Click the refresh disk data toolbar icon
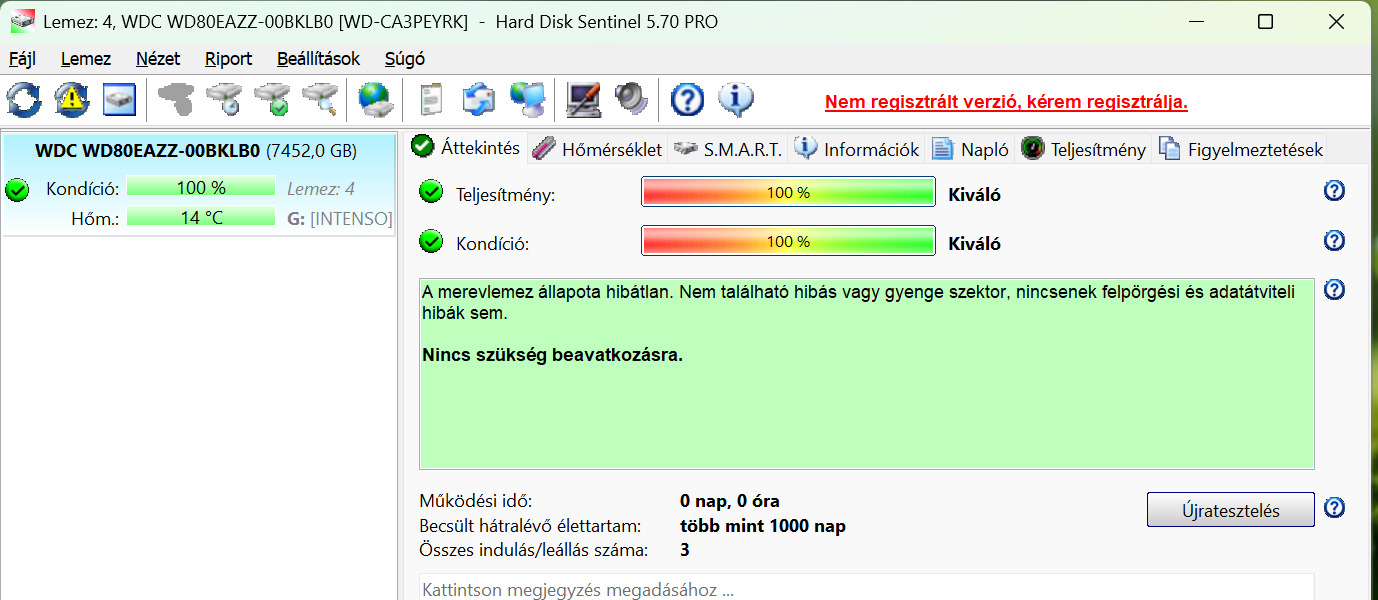The width and height of the screenshot is (1378, 600). [x=24, y=99]
